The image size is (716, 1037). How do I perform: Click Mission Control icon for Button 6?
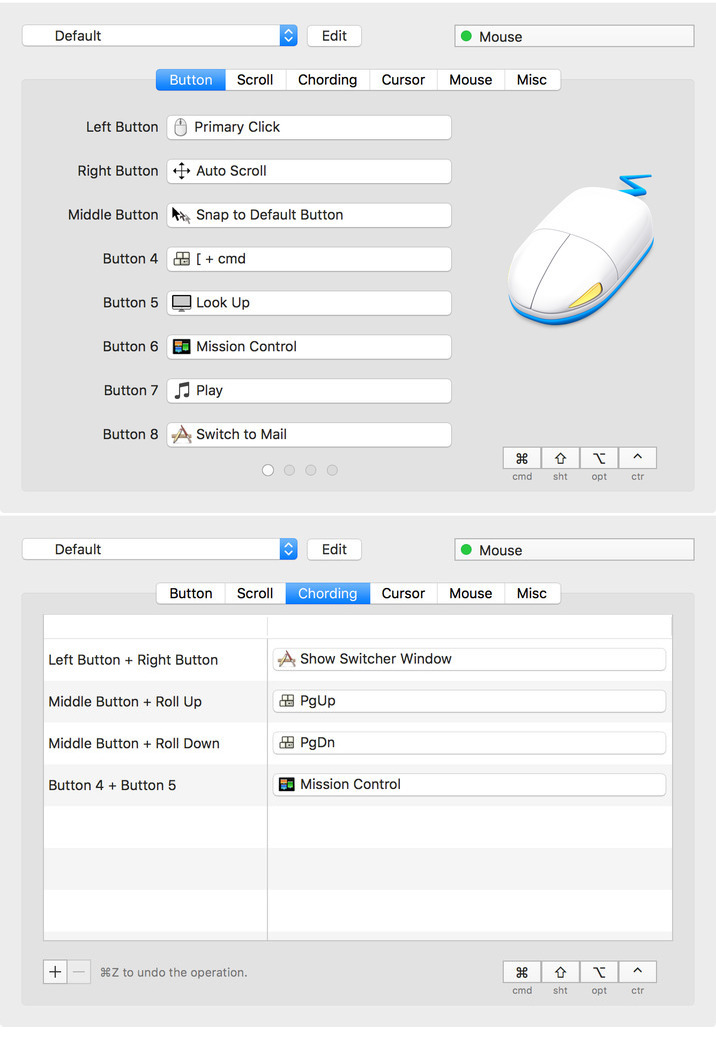point(181,347)
